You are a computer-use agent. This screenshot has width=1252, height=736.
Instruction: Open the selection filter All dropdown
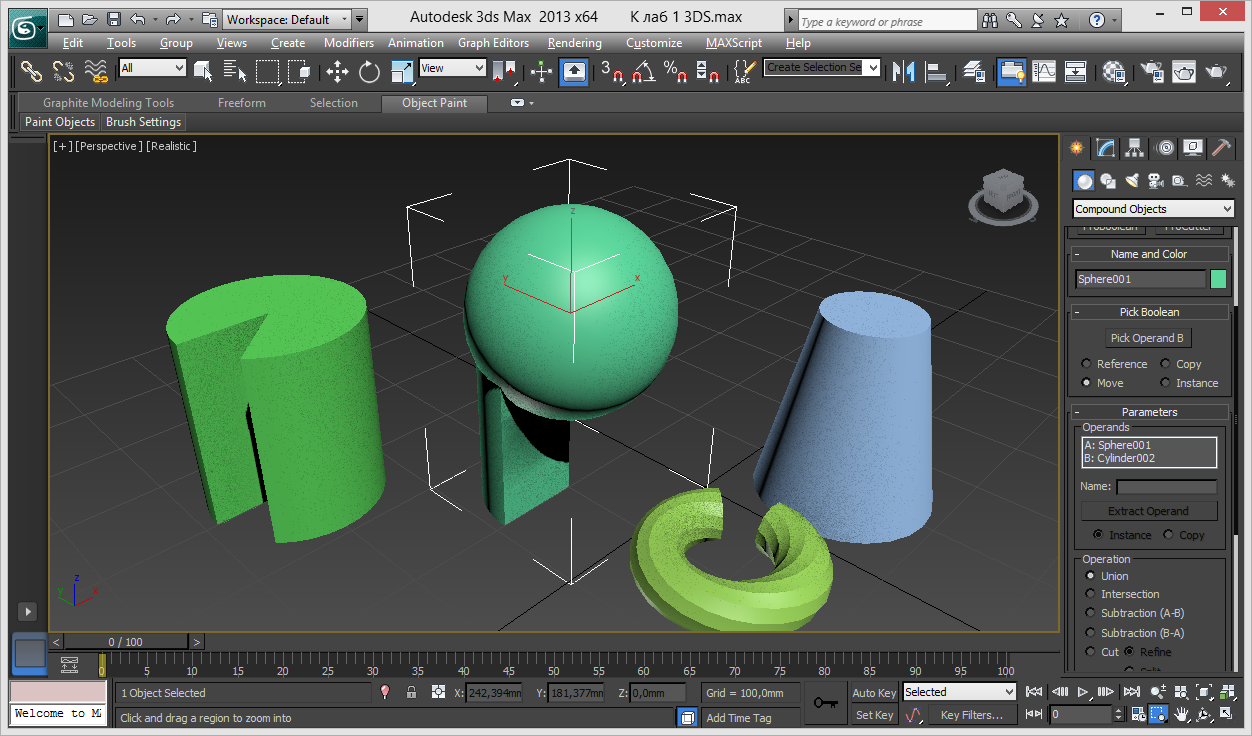[152, 68]
